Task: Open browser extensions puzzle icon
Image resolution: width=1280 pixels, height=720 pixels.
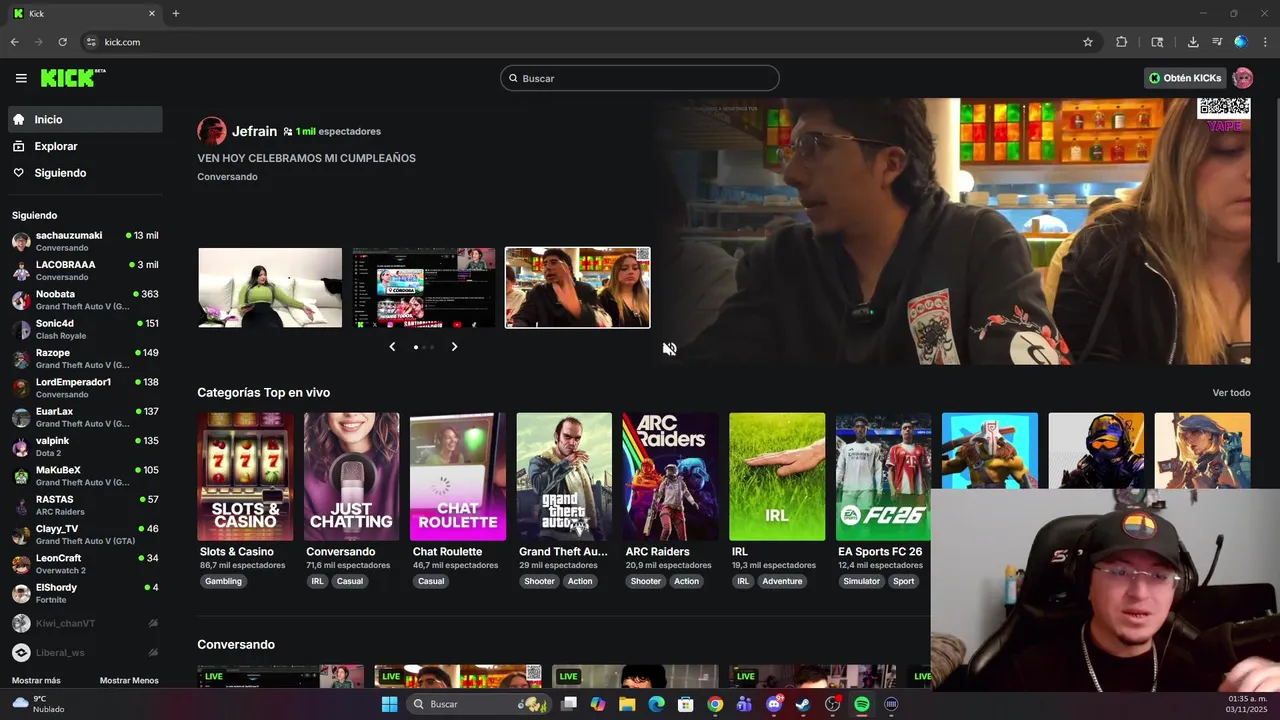Action: click(x=1121, y=42)
